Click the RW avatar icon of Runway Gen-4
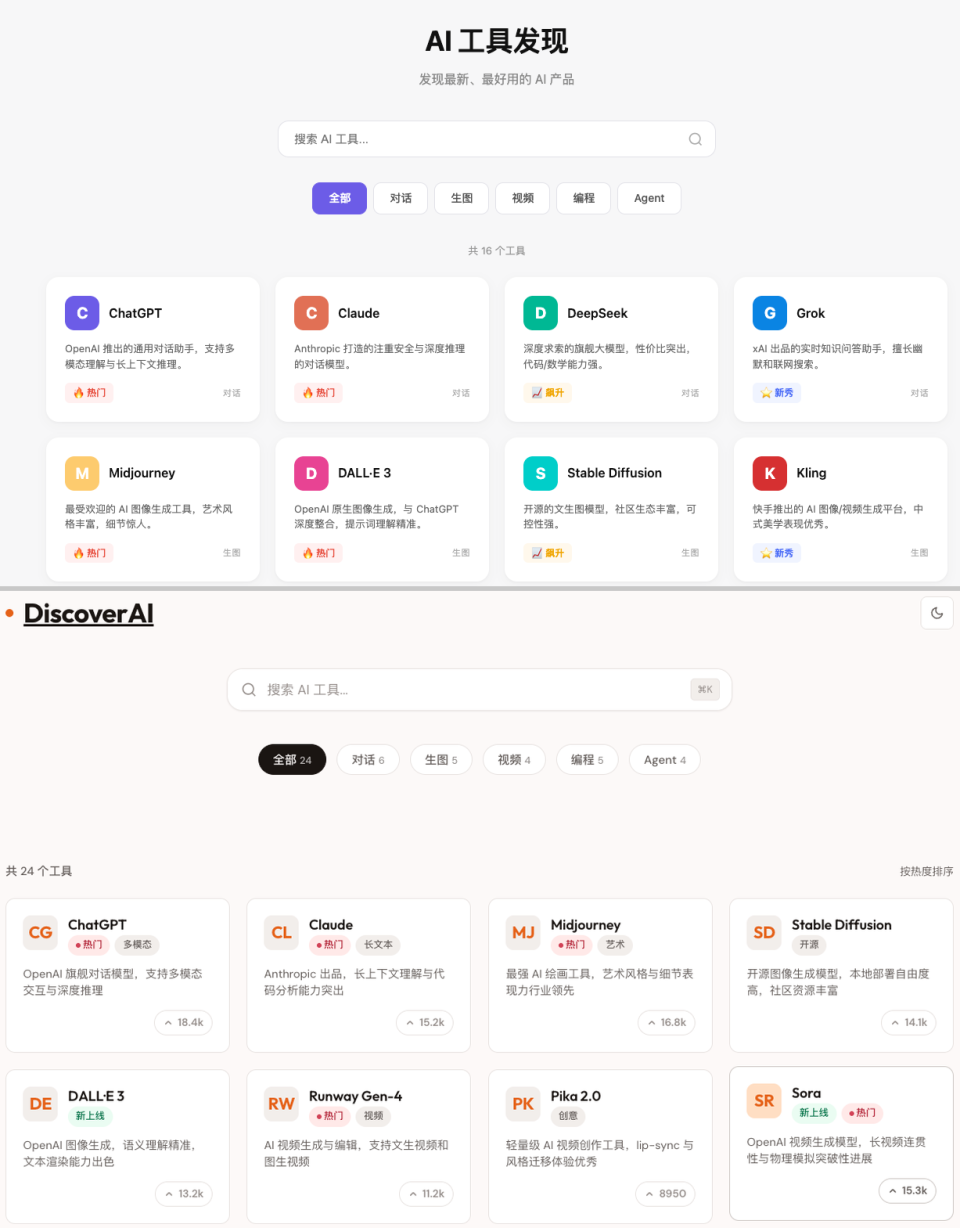This screenshot has height=1228, width=960. tap(282, 1104)
